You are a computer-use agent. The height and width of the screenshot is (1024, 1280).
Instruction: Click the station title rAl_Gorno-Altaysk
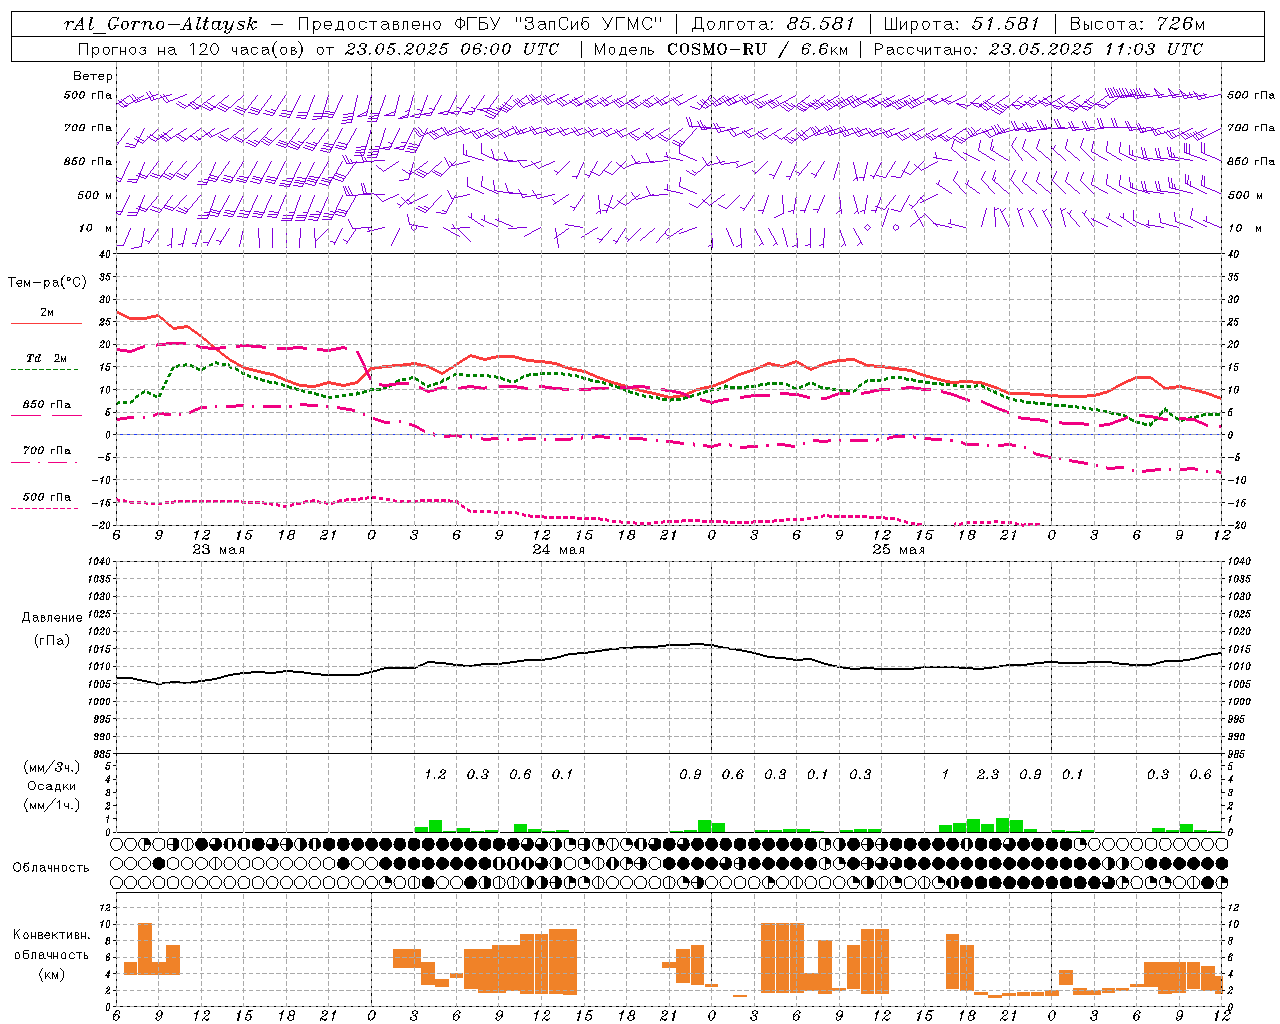click(161, 24)
